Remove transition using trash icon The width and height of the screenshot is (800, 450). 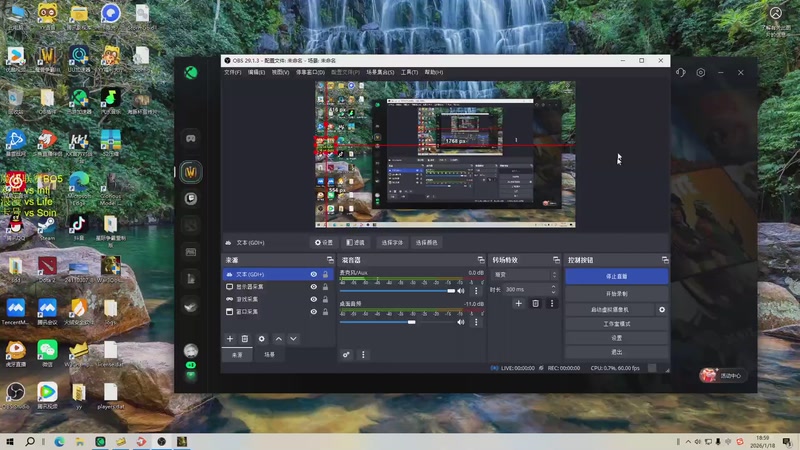pos(535,303)
